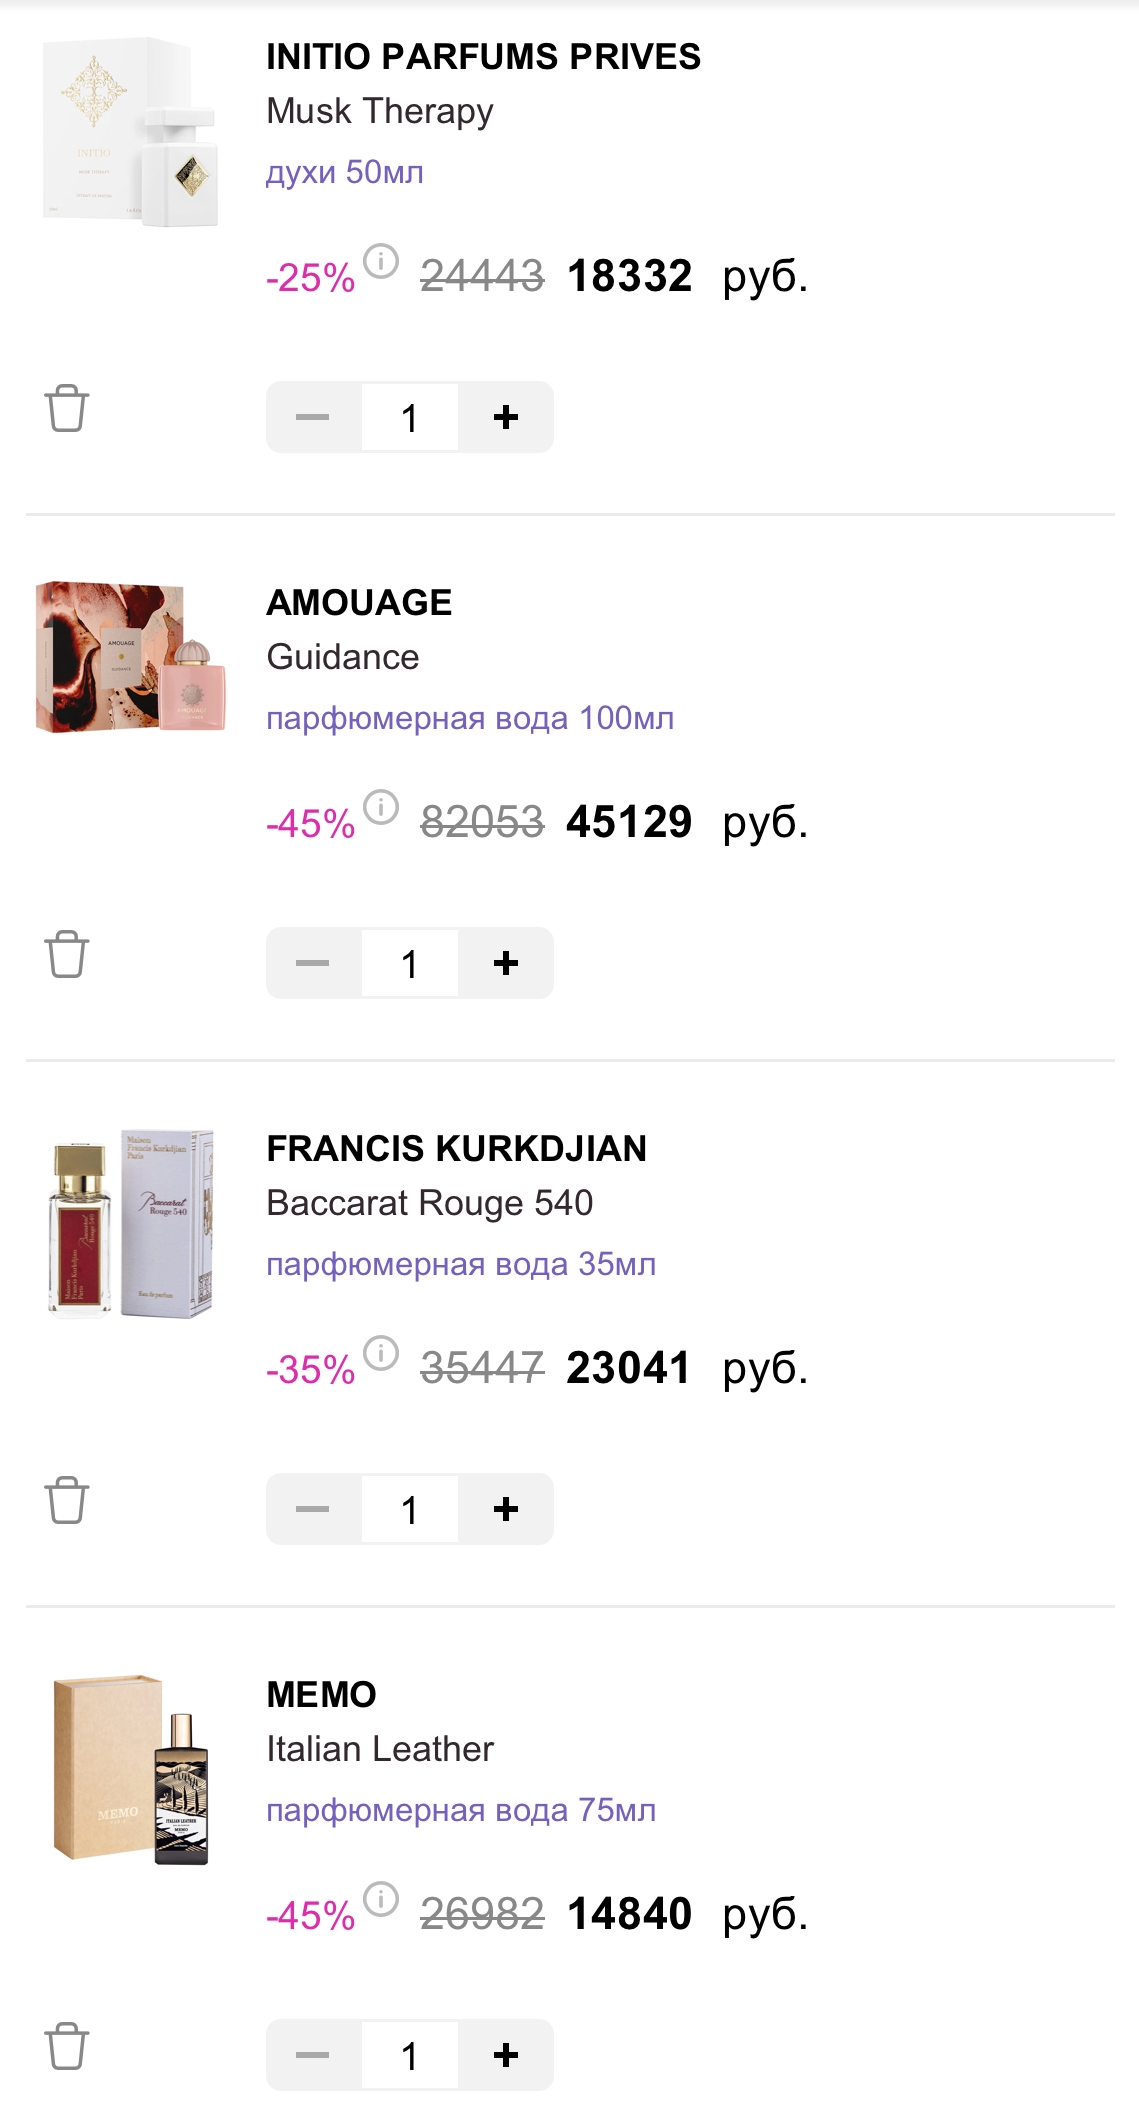Delete Musk Therapy from the cart
The height and width of the screenshot is (2101, 1139).
pos(67,408)
